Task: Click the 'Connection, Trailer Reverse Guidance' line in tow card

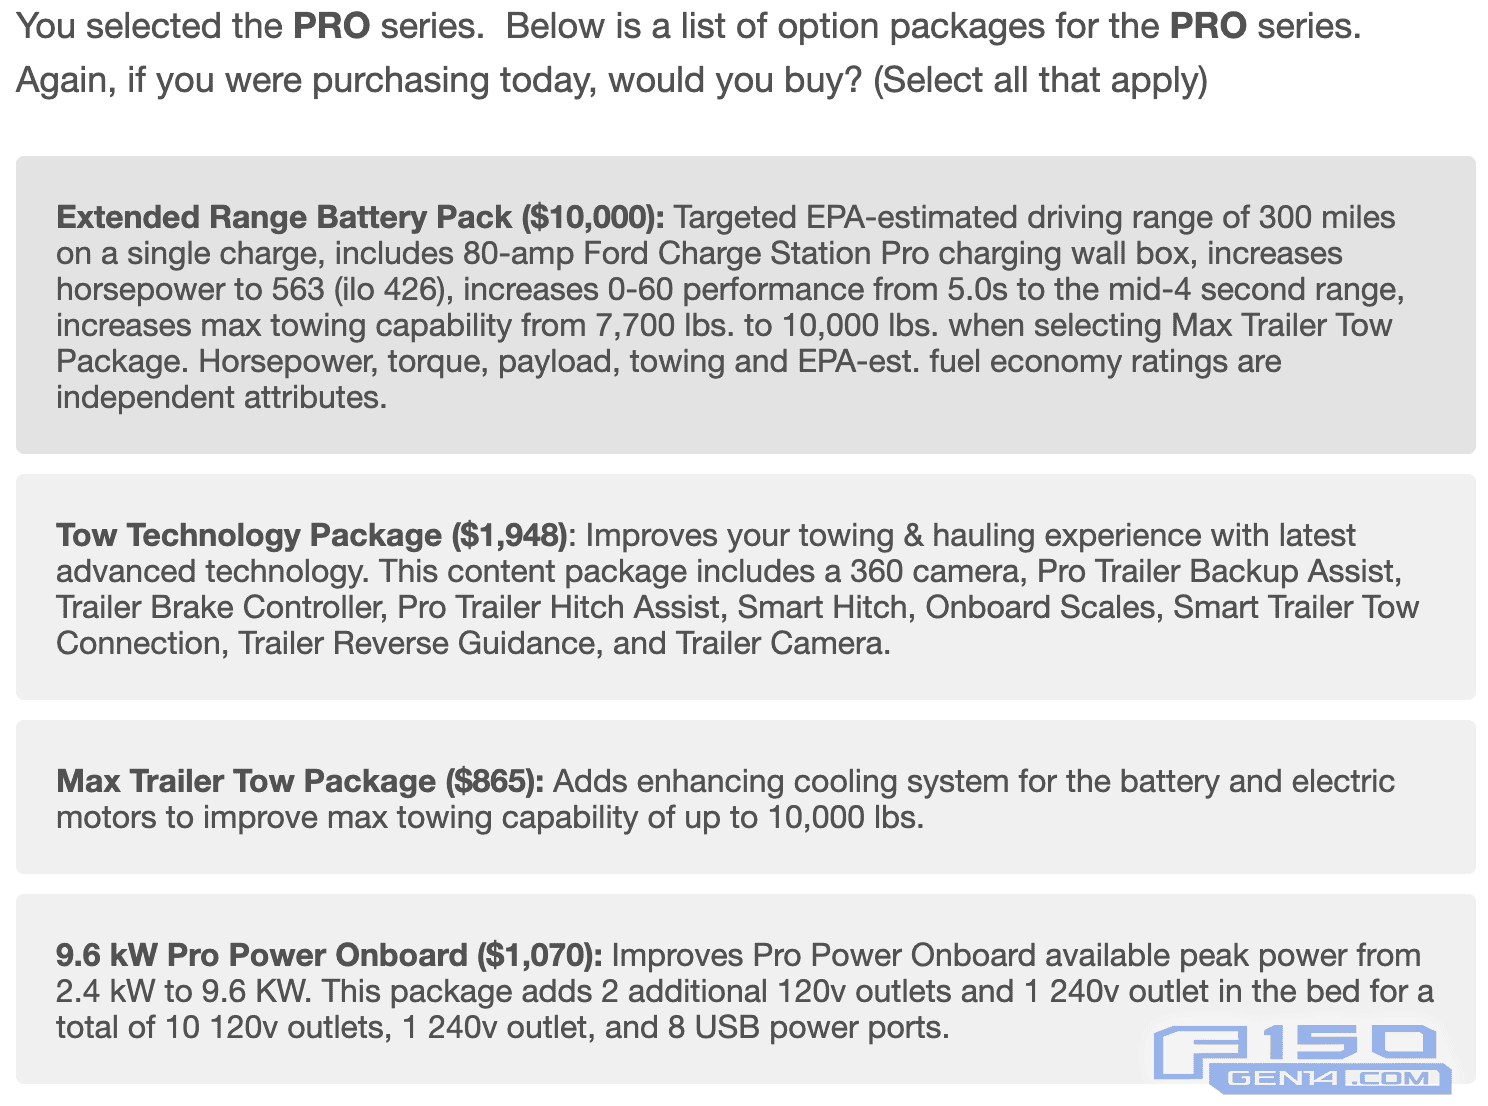Action: pos(473,643)
